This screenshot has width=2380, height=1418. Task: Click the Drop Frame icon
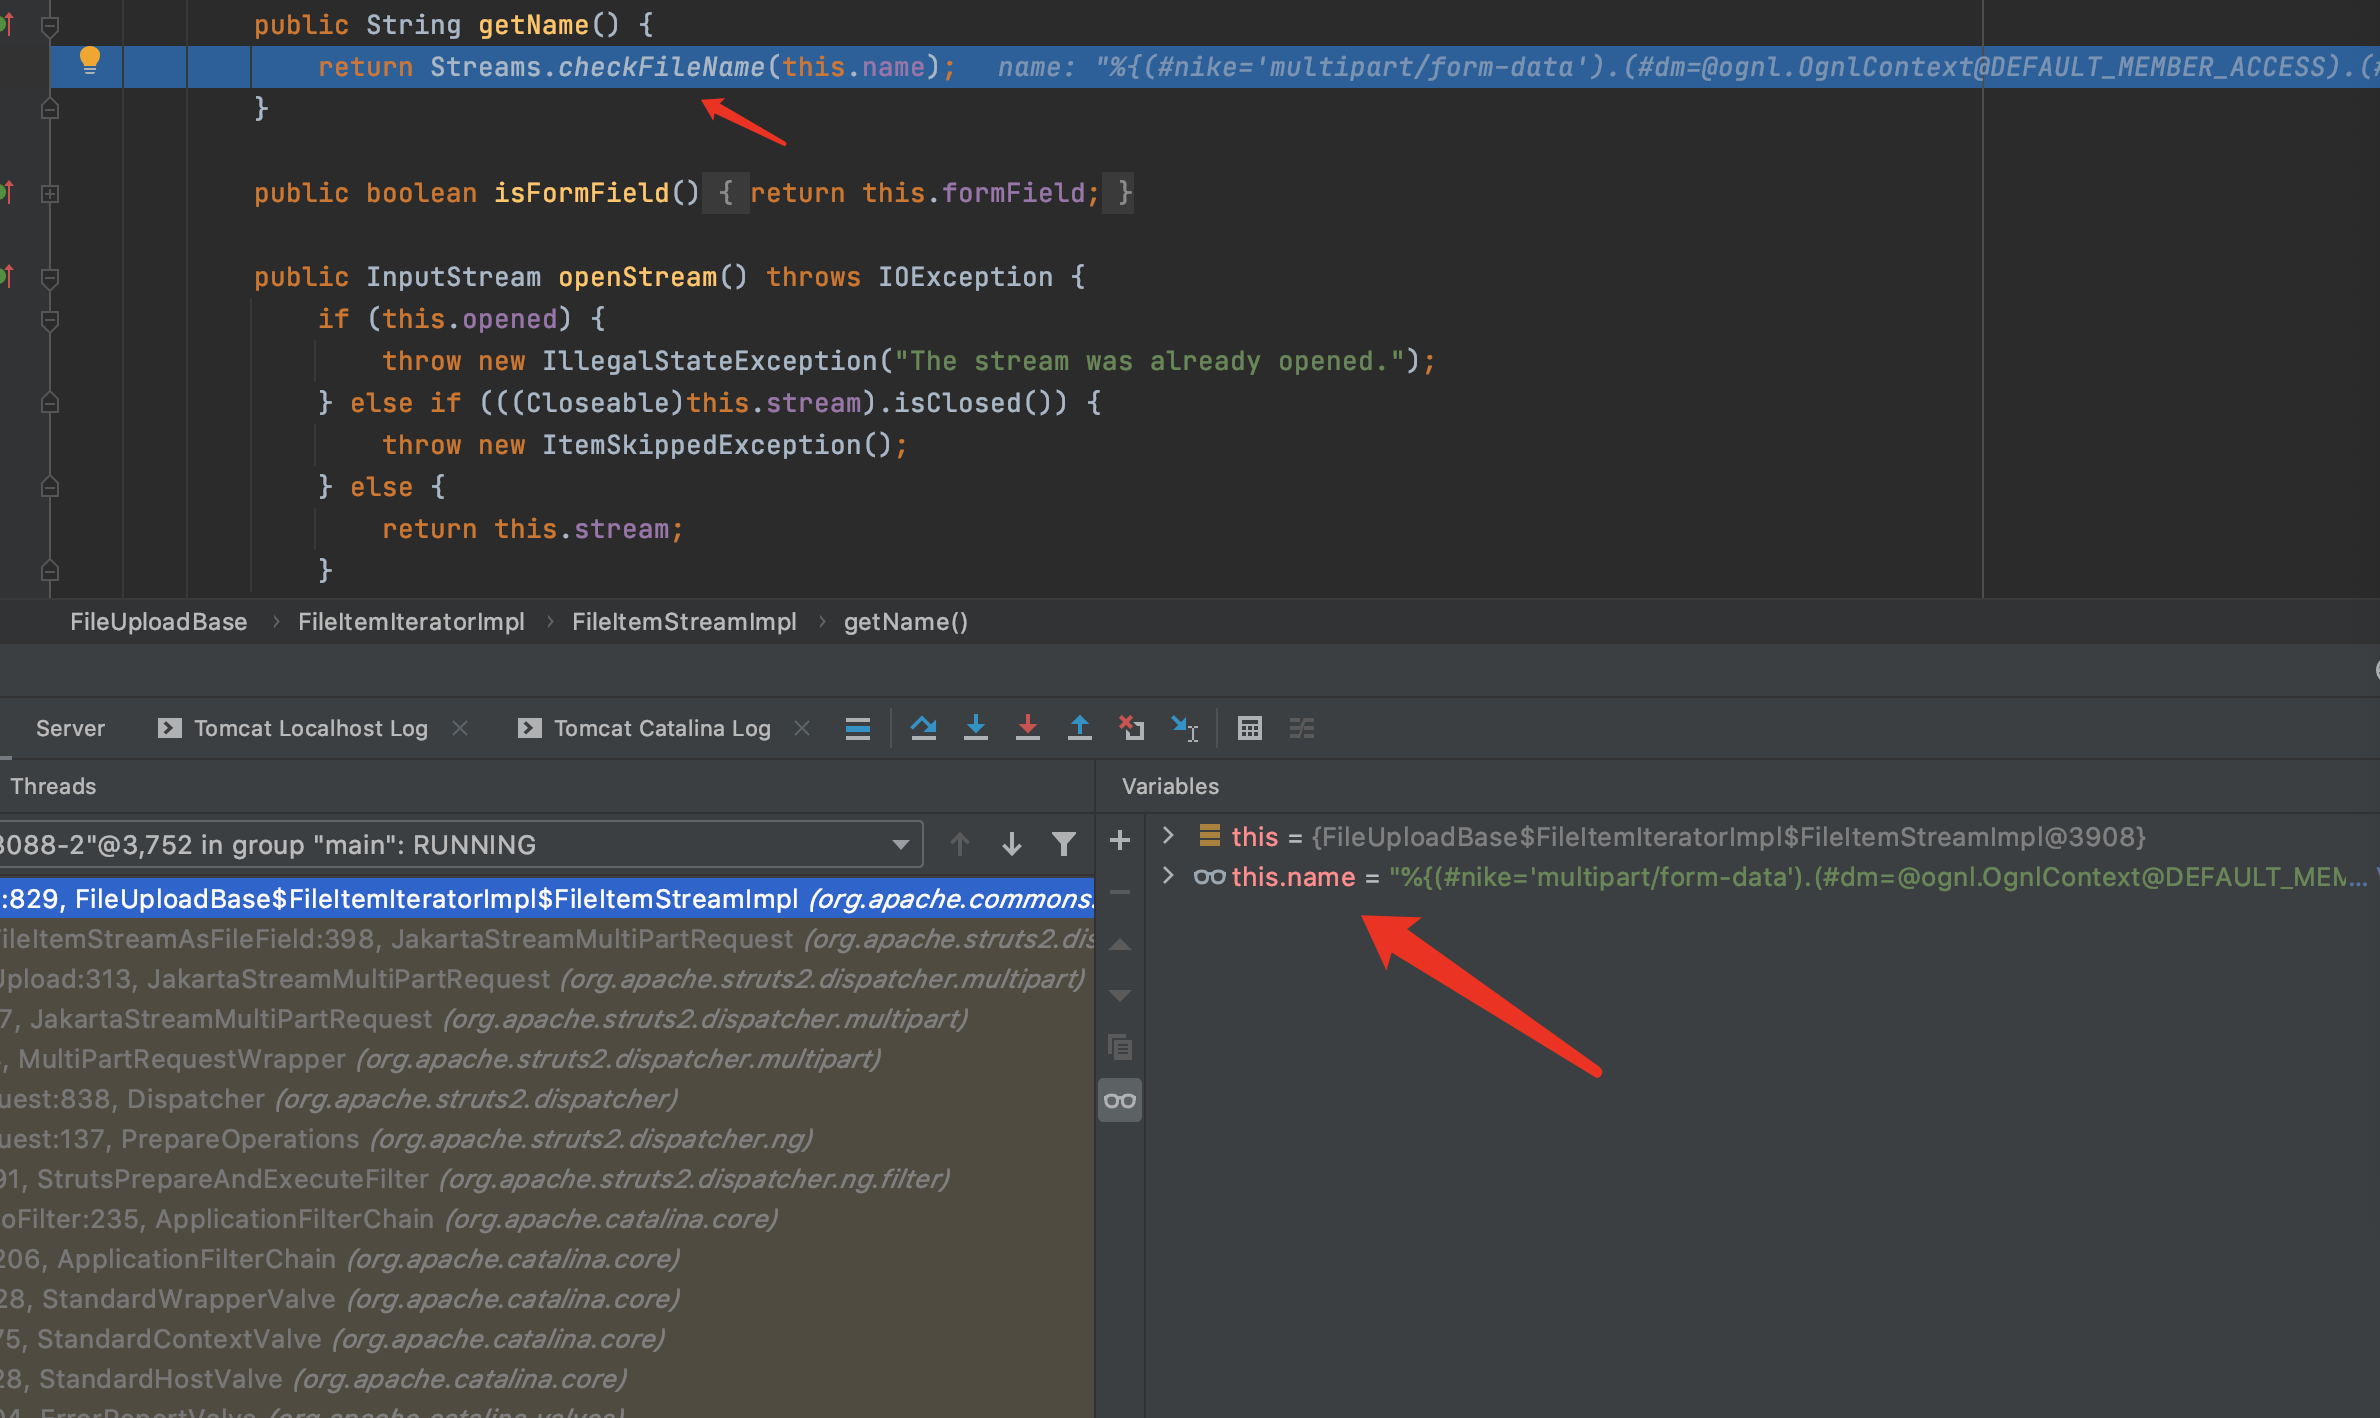point(1132,729)
